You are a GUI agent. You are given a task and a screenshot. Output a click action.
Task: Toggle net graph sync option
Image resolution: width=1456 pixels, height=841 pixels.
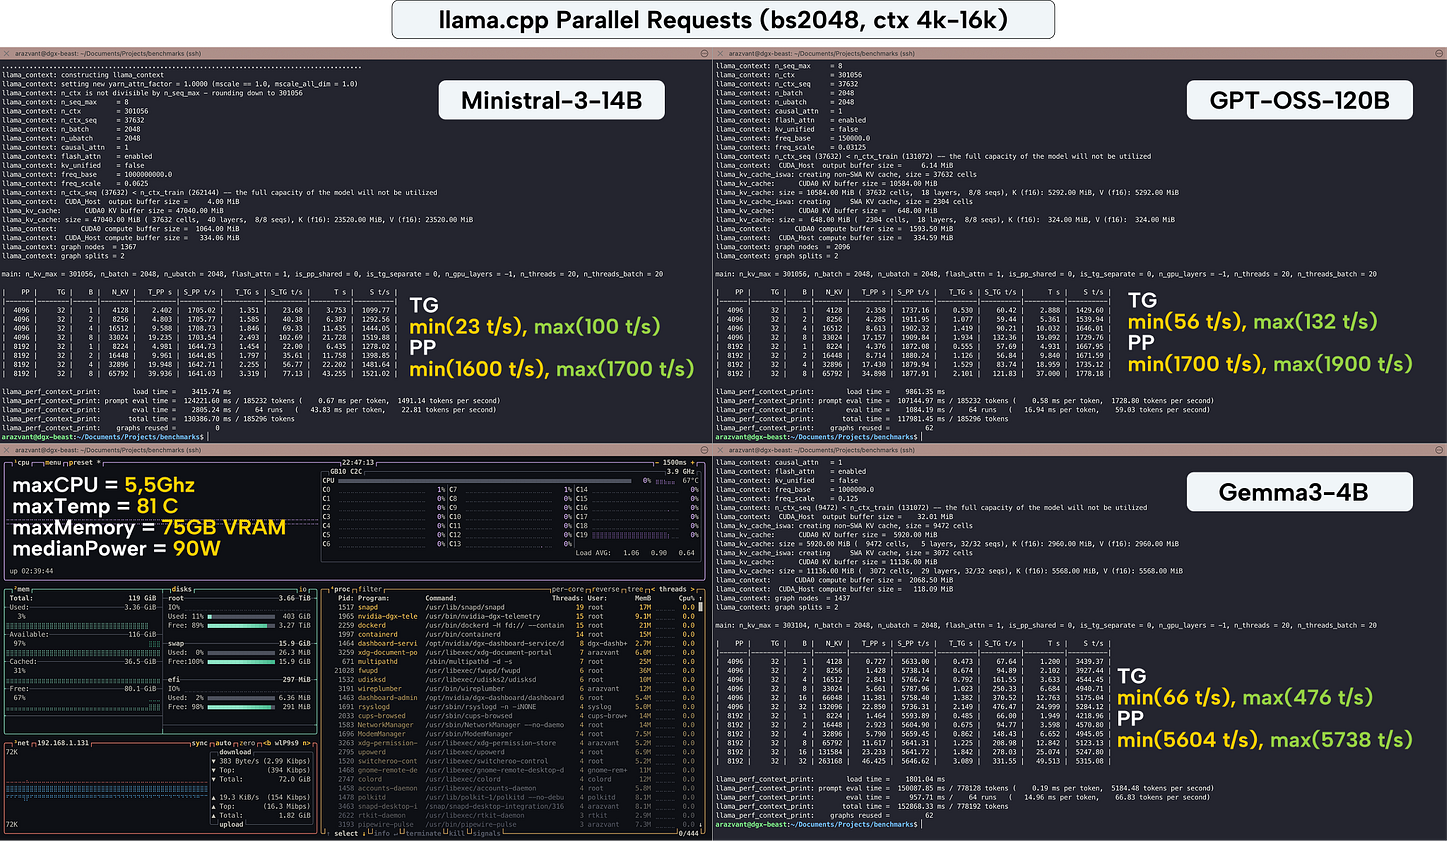coord(200,743)
